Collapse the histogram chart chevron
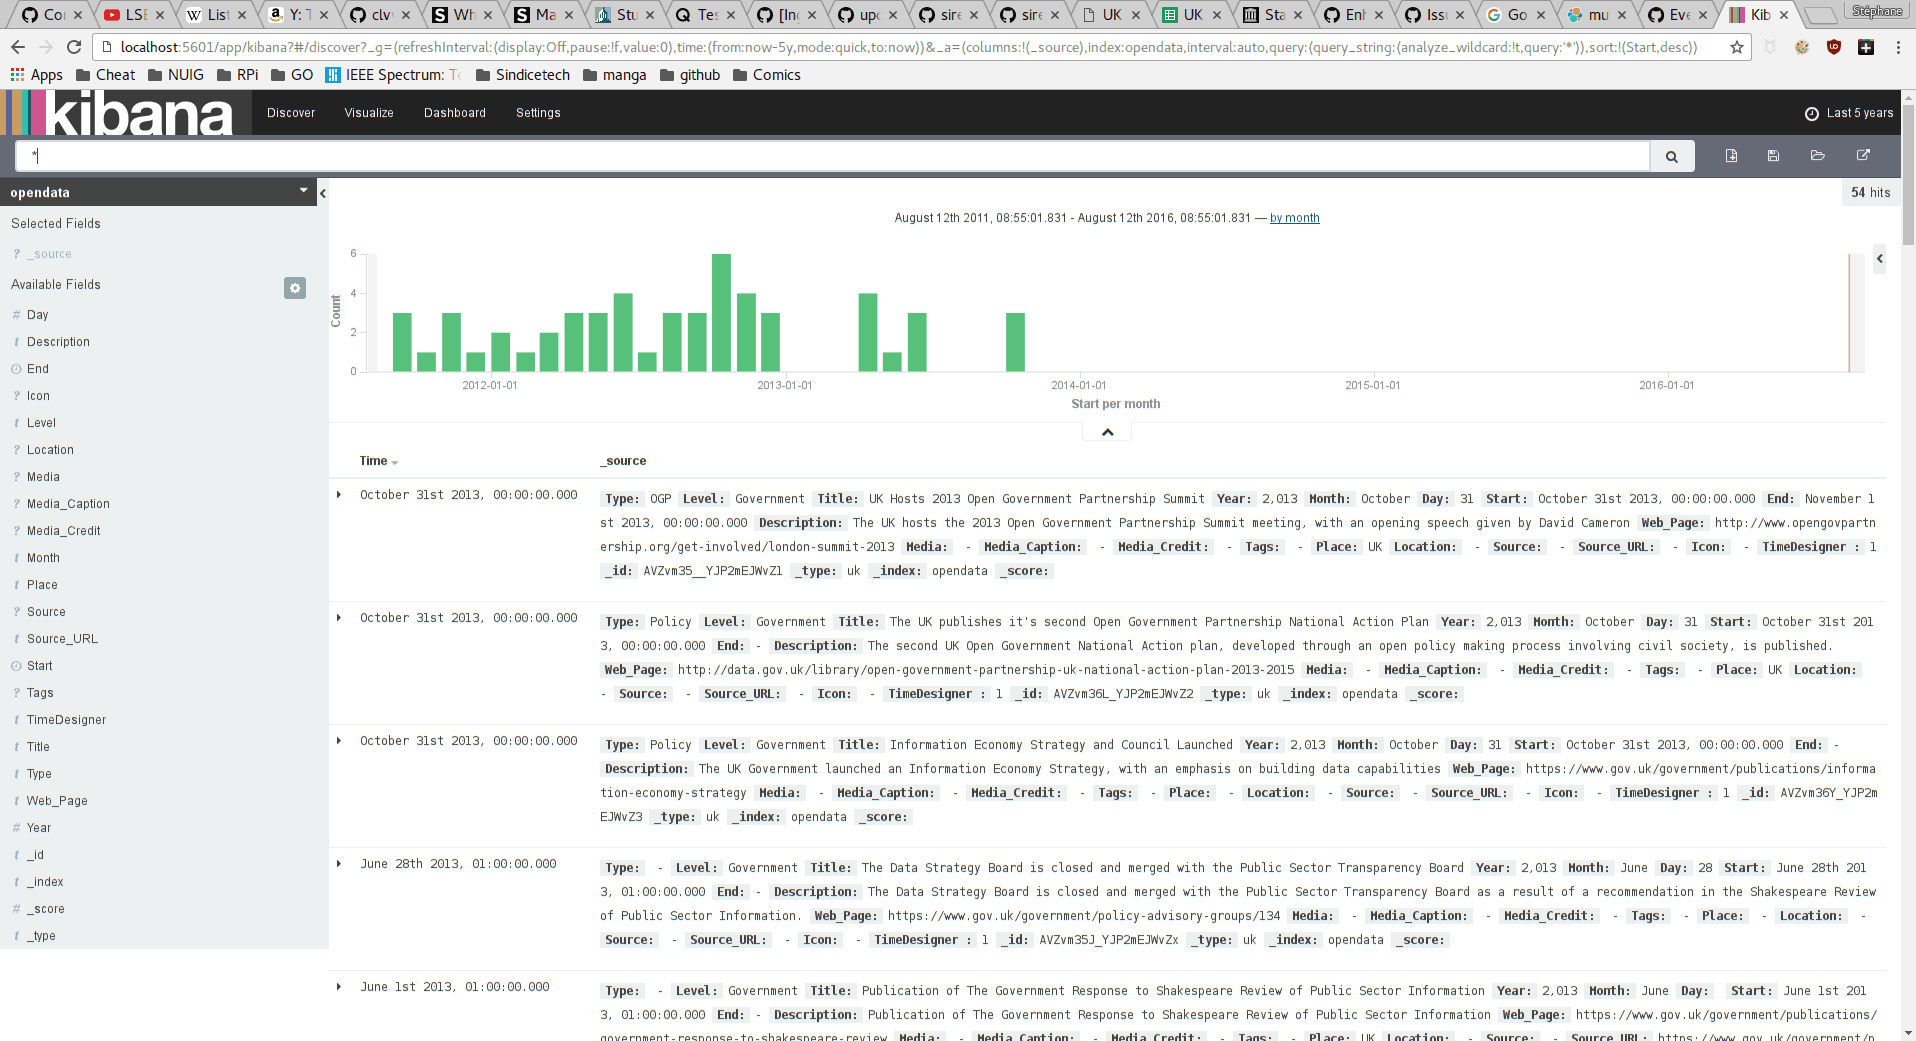 click(x=1107, y=432)
